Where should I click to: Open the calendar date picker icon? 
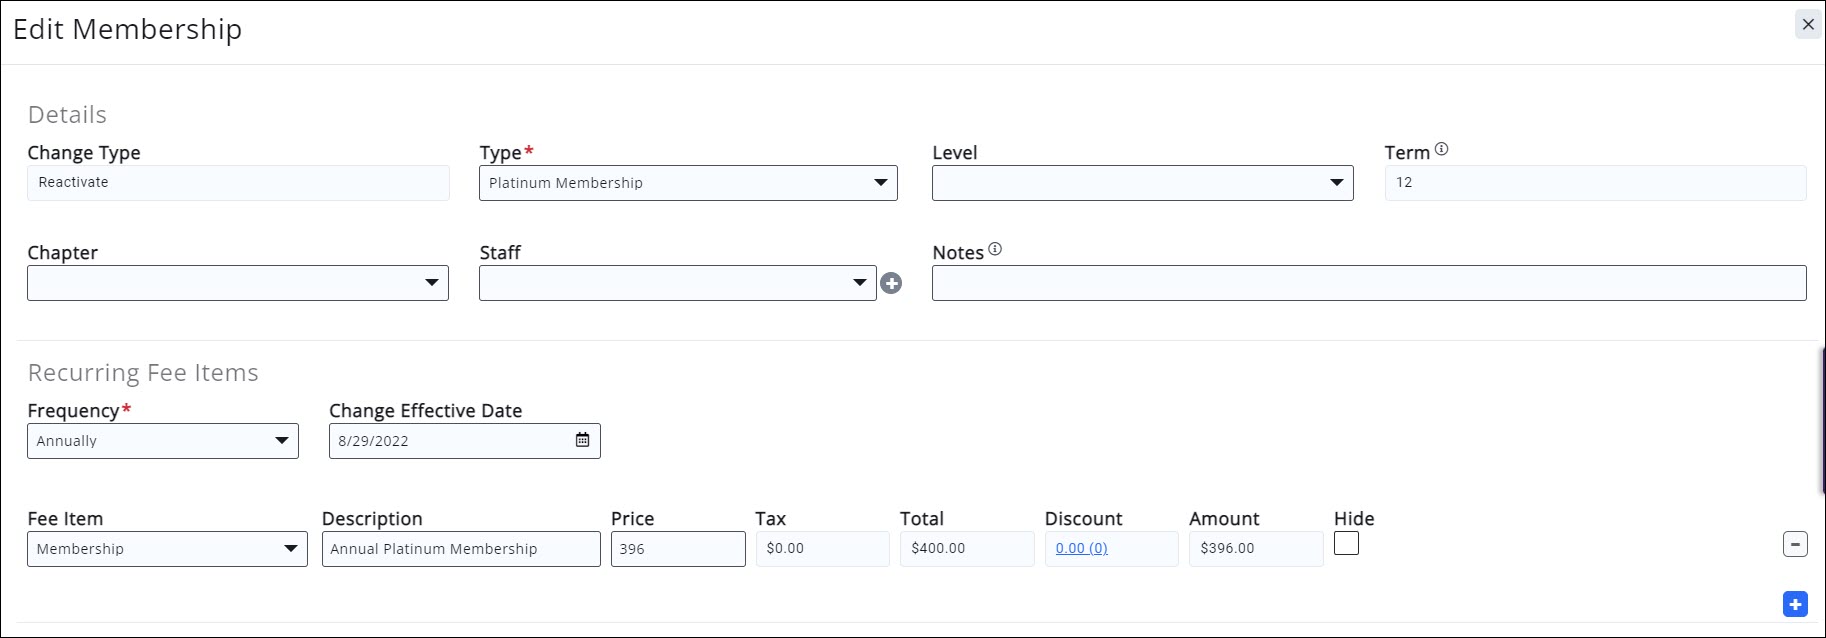582,440
